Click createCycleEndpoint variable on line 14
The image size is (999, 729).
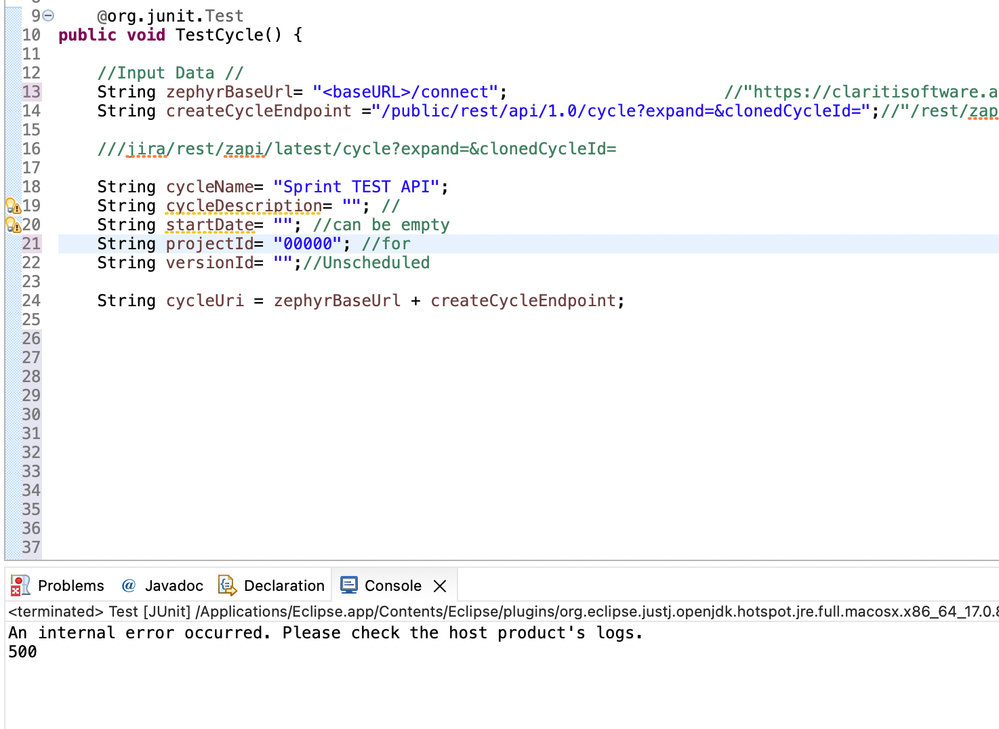259,111
